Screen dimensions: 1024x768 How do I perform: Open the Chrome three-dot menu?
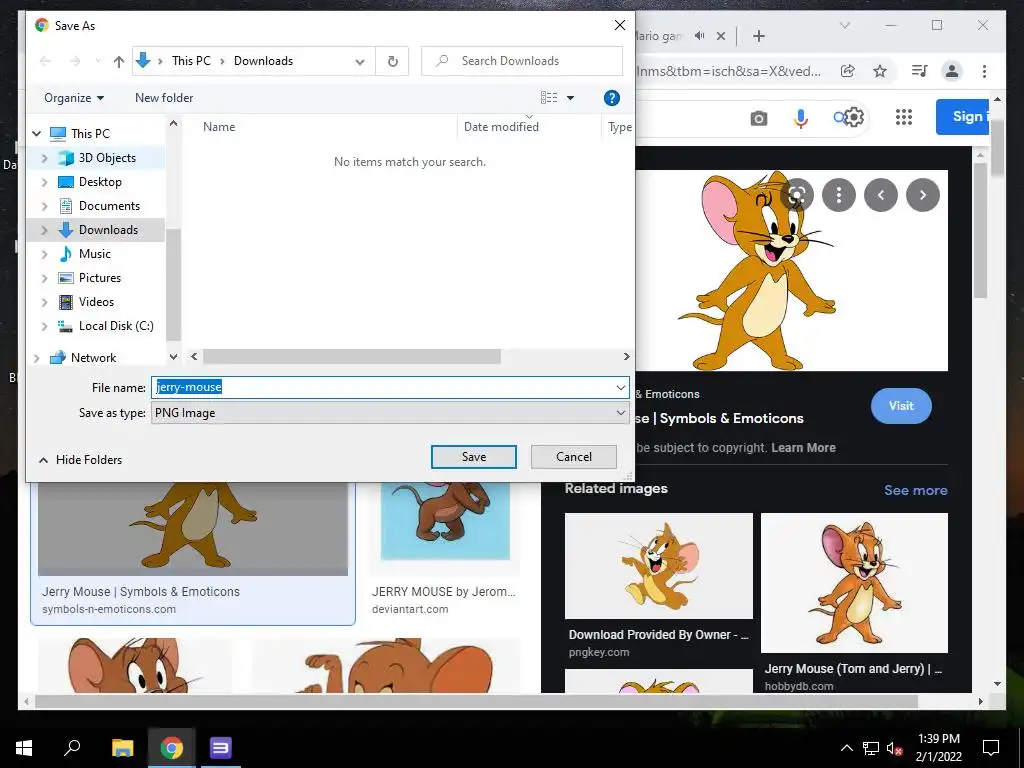click(984, 71)
